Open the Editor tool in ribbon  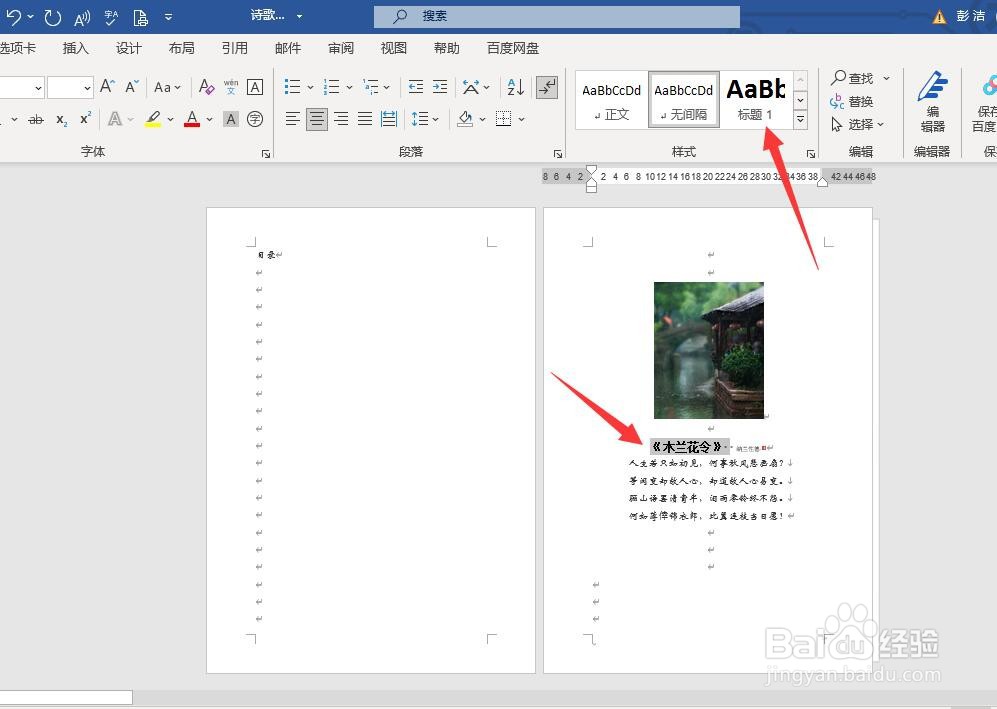[932, 102]
